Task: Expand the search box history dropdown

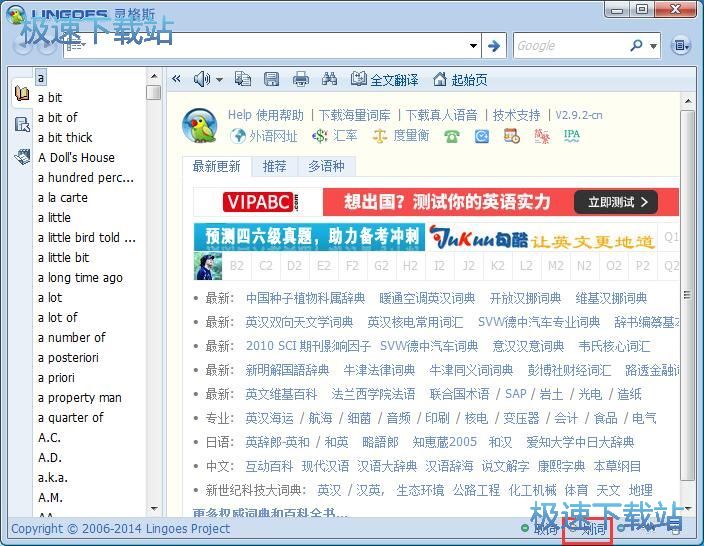Action: pyautogui.click(x=473, y=45)
